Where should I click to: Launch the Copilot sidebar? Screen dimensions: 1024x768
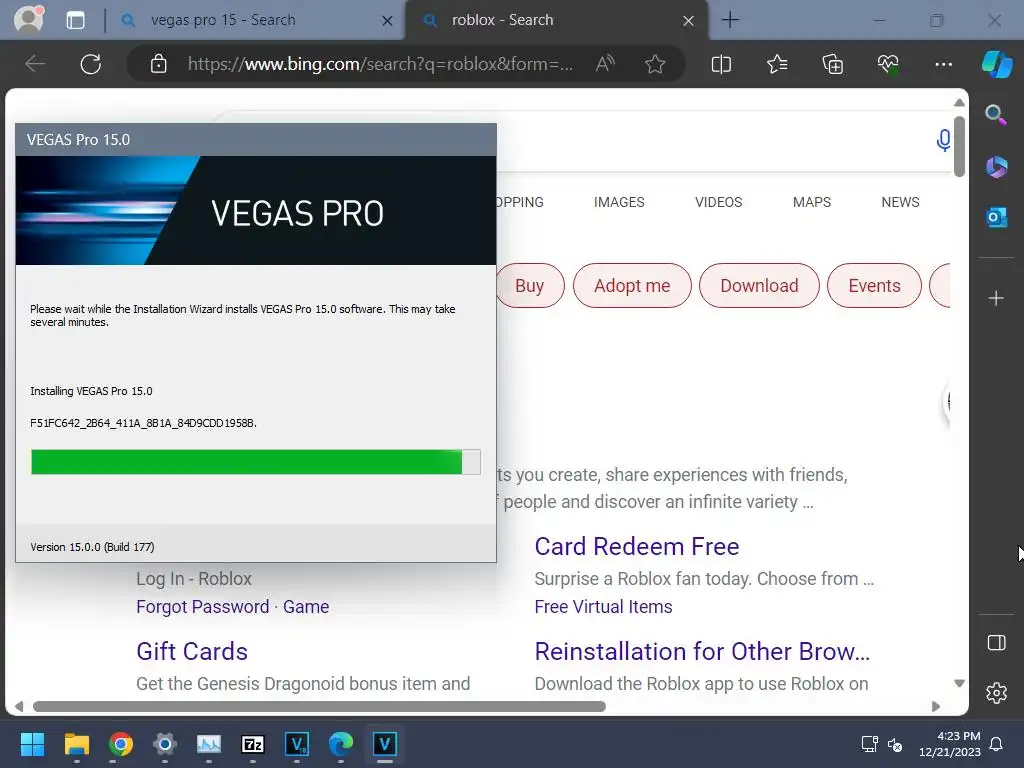coord(997,64)
